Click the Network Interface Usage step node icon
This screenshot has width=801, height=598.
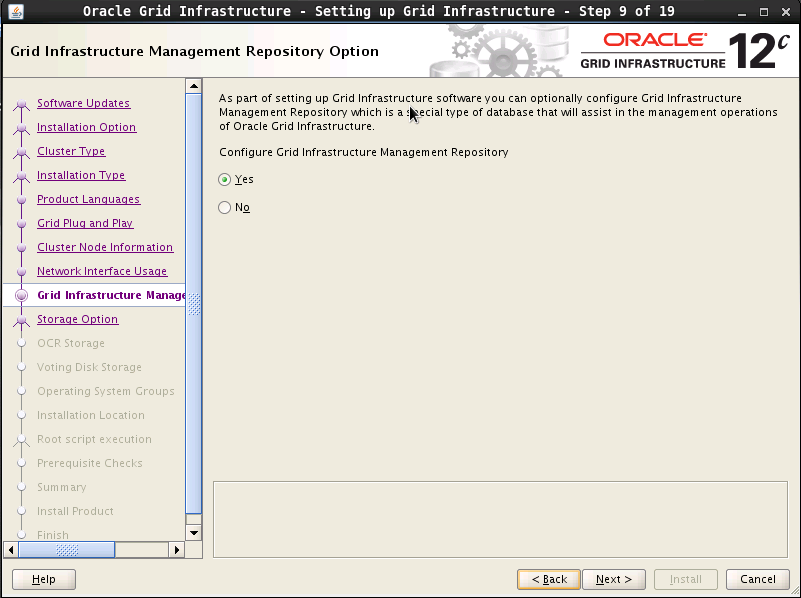(x=21, y=272)
